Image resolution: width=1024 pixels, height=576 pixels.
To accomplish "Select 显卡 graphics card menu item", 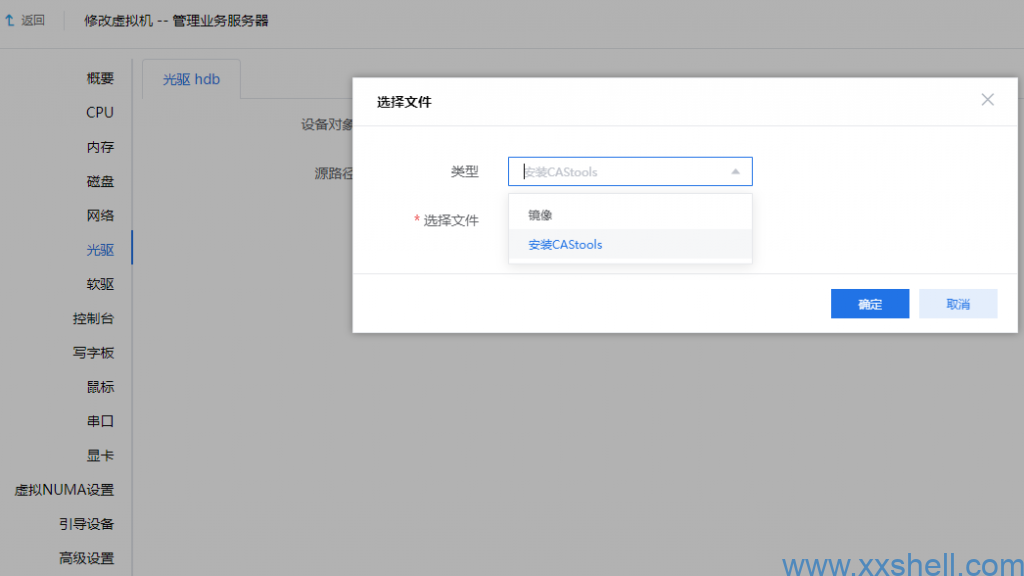I will tap(100, 455).
